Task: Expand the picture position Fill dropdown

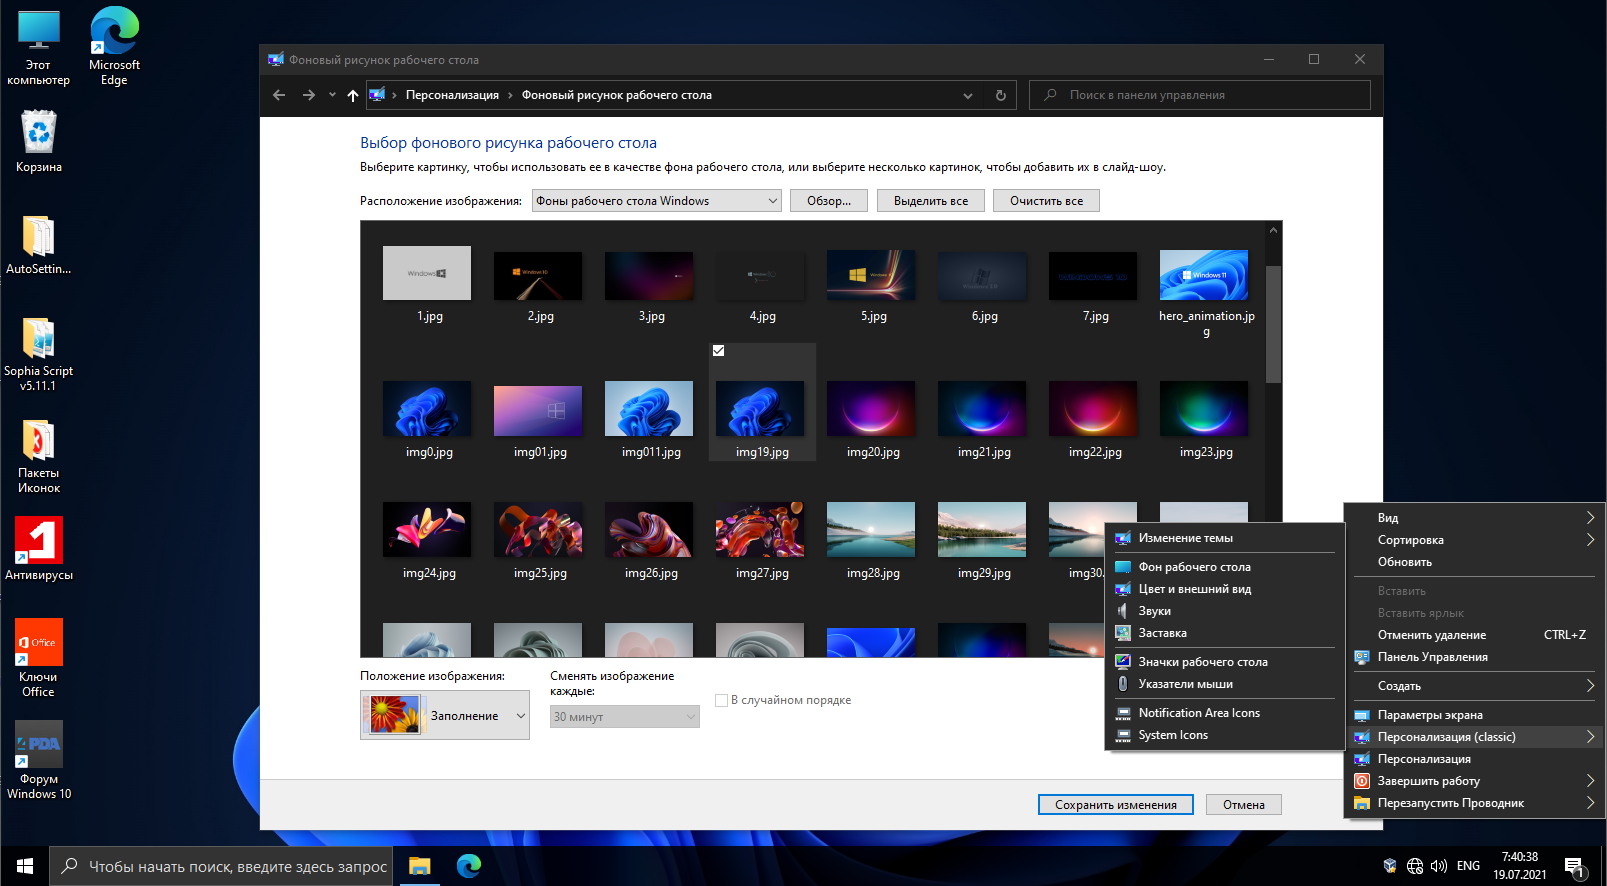Action: 445,716
